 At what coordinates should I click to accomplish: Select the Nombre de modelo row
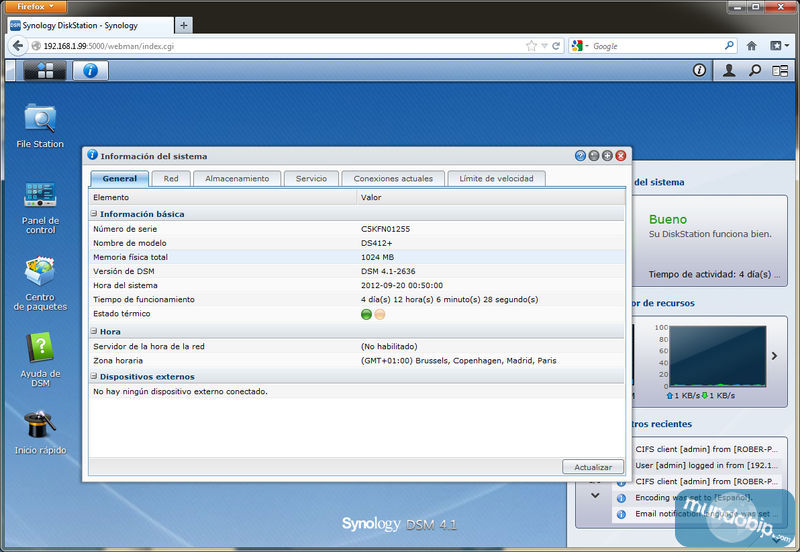356,243
